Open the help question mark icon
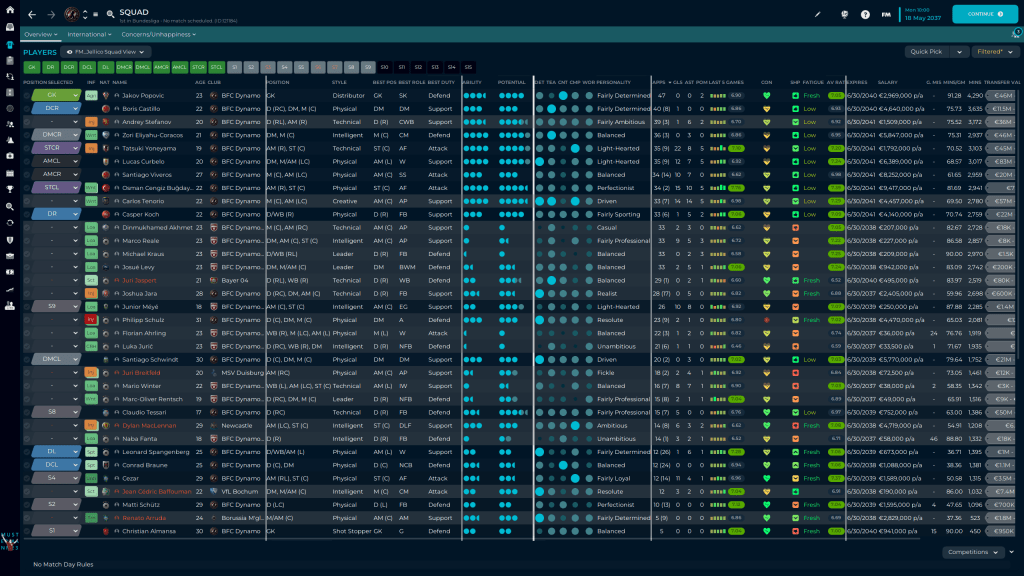Image resolution: width=1024 pixels, height=576 pixels. tap(865, 14)
